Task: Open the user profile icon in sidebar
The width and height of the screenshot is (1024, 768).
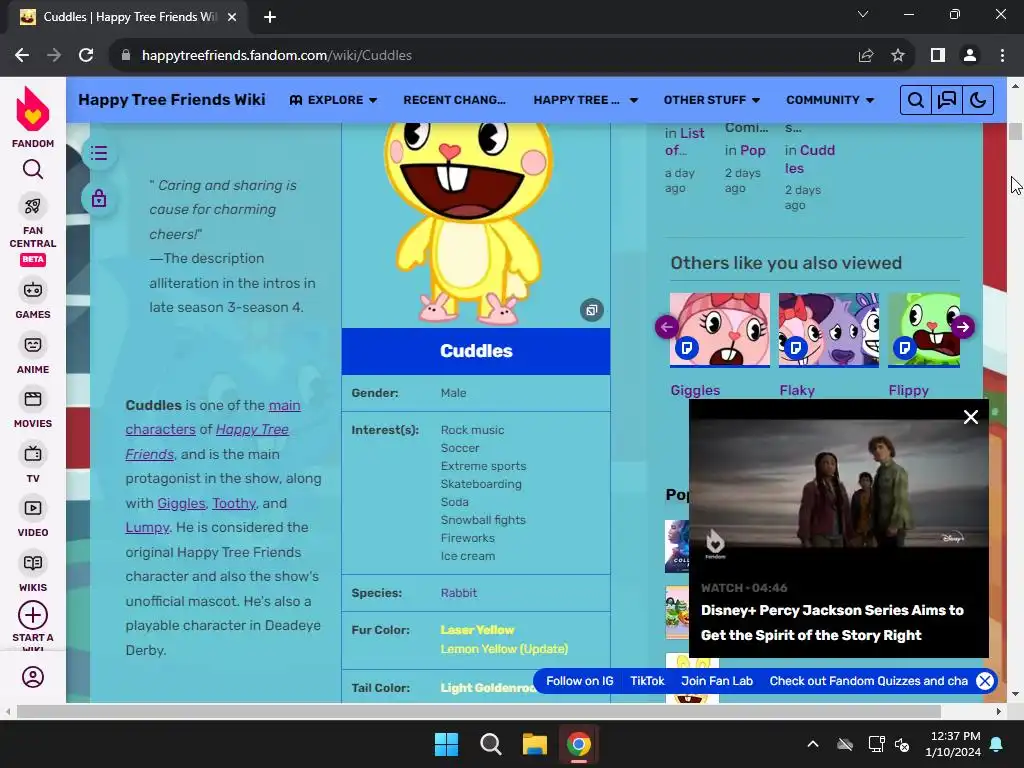Action: [x=33, y=677]
